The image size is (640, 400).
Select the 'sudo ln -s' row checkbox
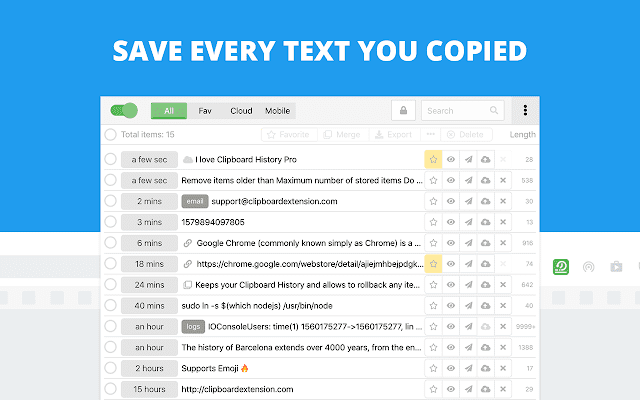point(110,305)
